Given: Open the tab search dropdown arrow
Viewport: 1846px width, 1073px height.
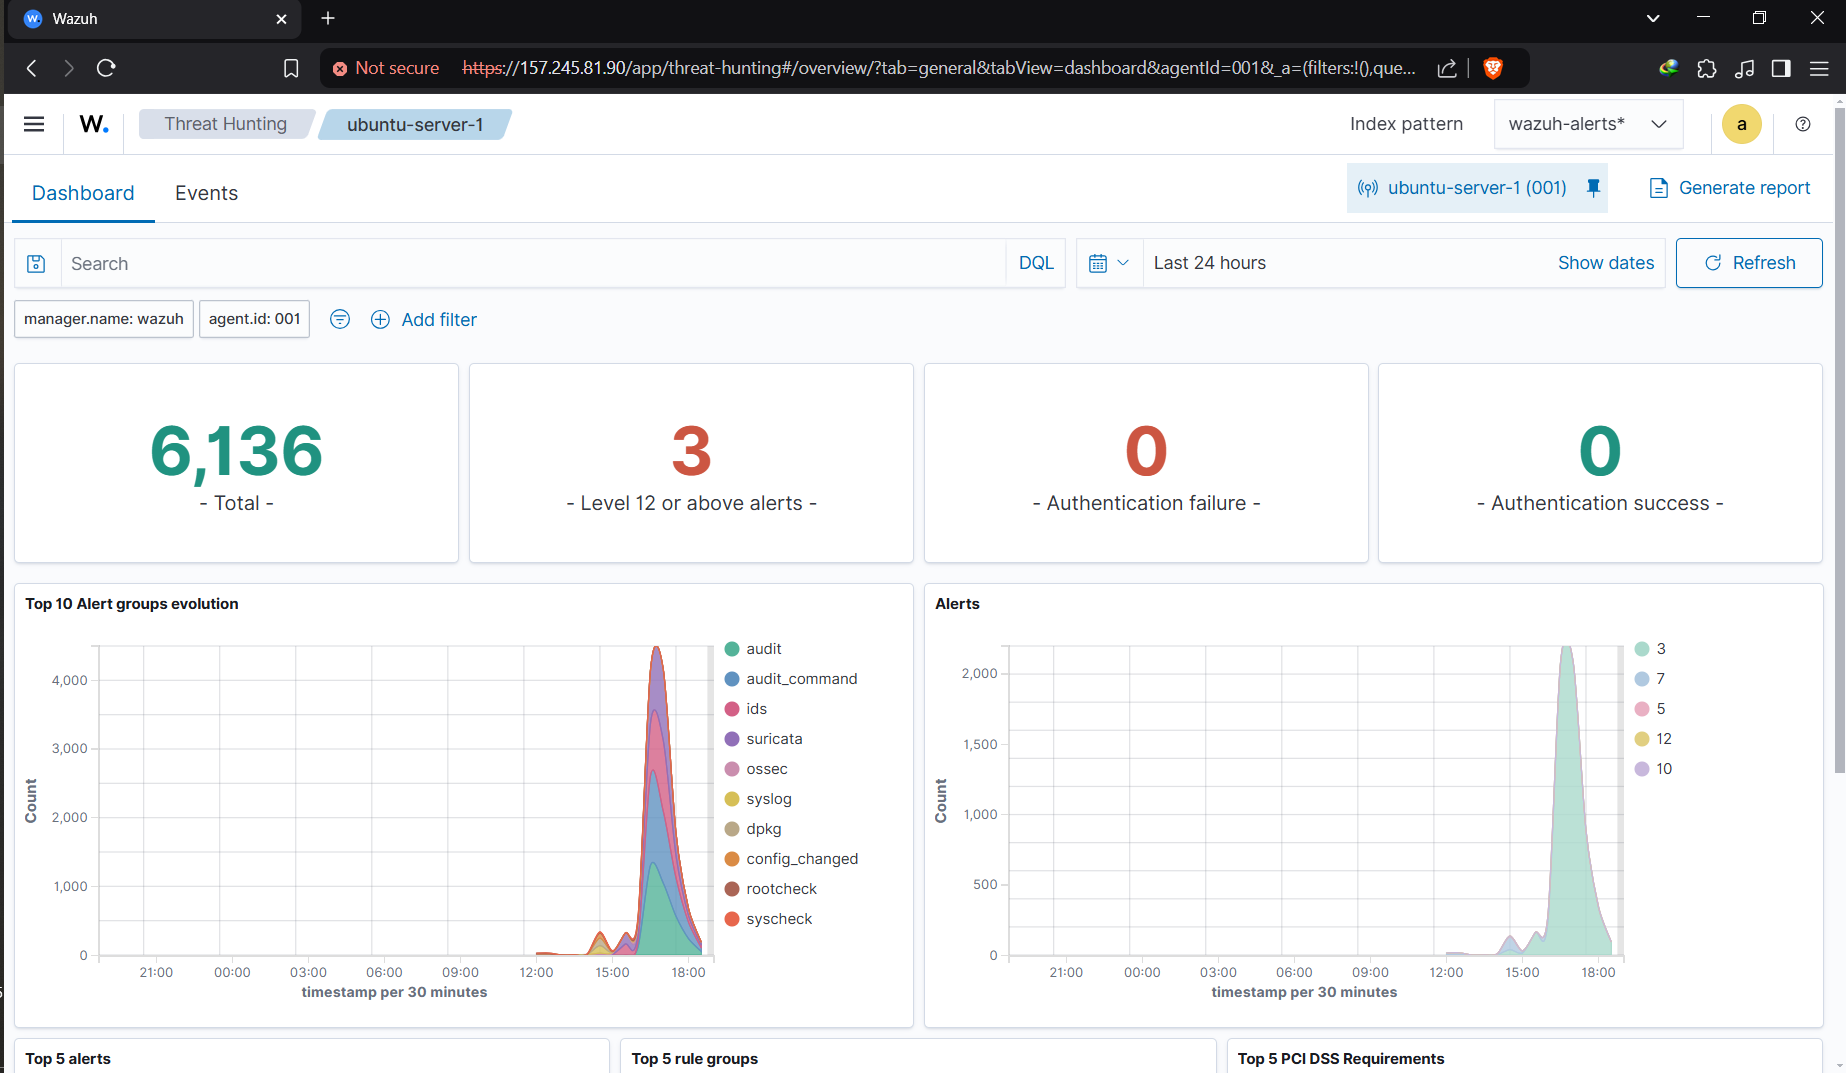Looking at the screenshot, I should click(x=1653, y=18).
